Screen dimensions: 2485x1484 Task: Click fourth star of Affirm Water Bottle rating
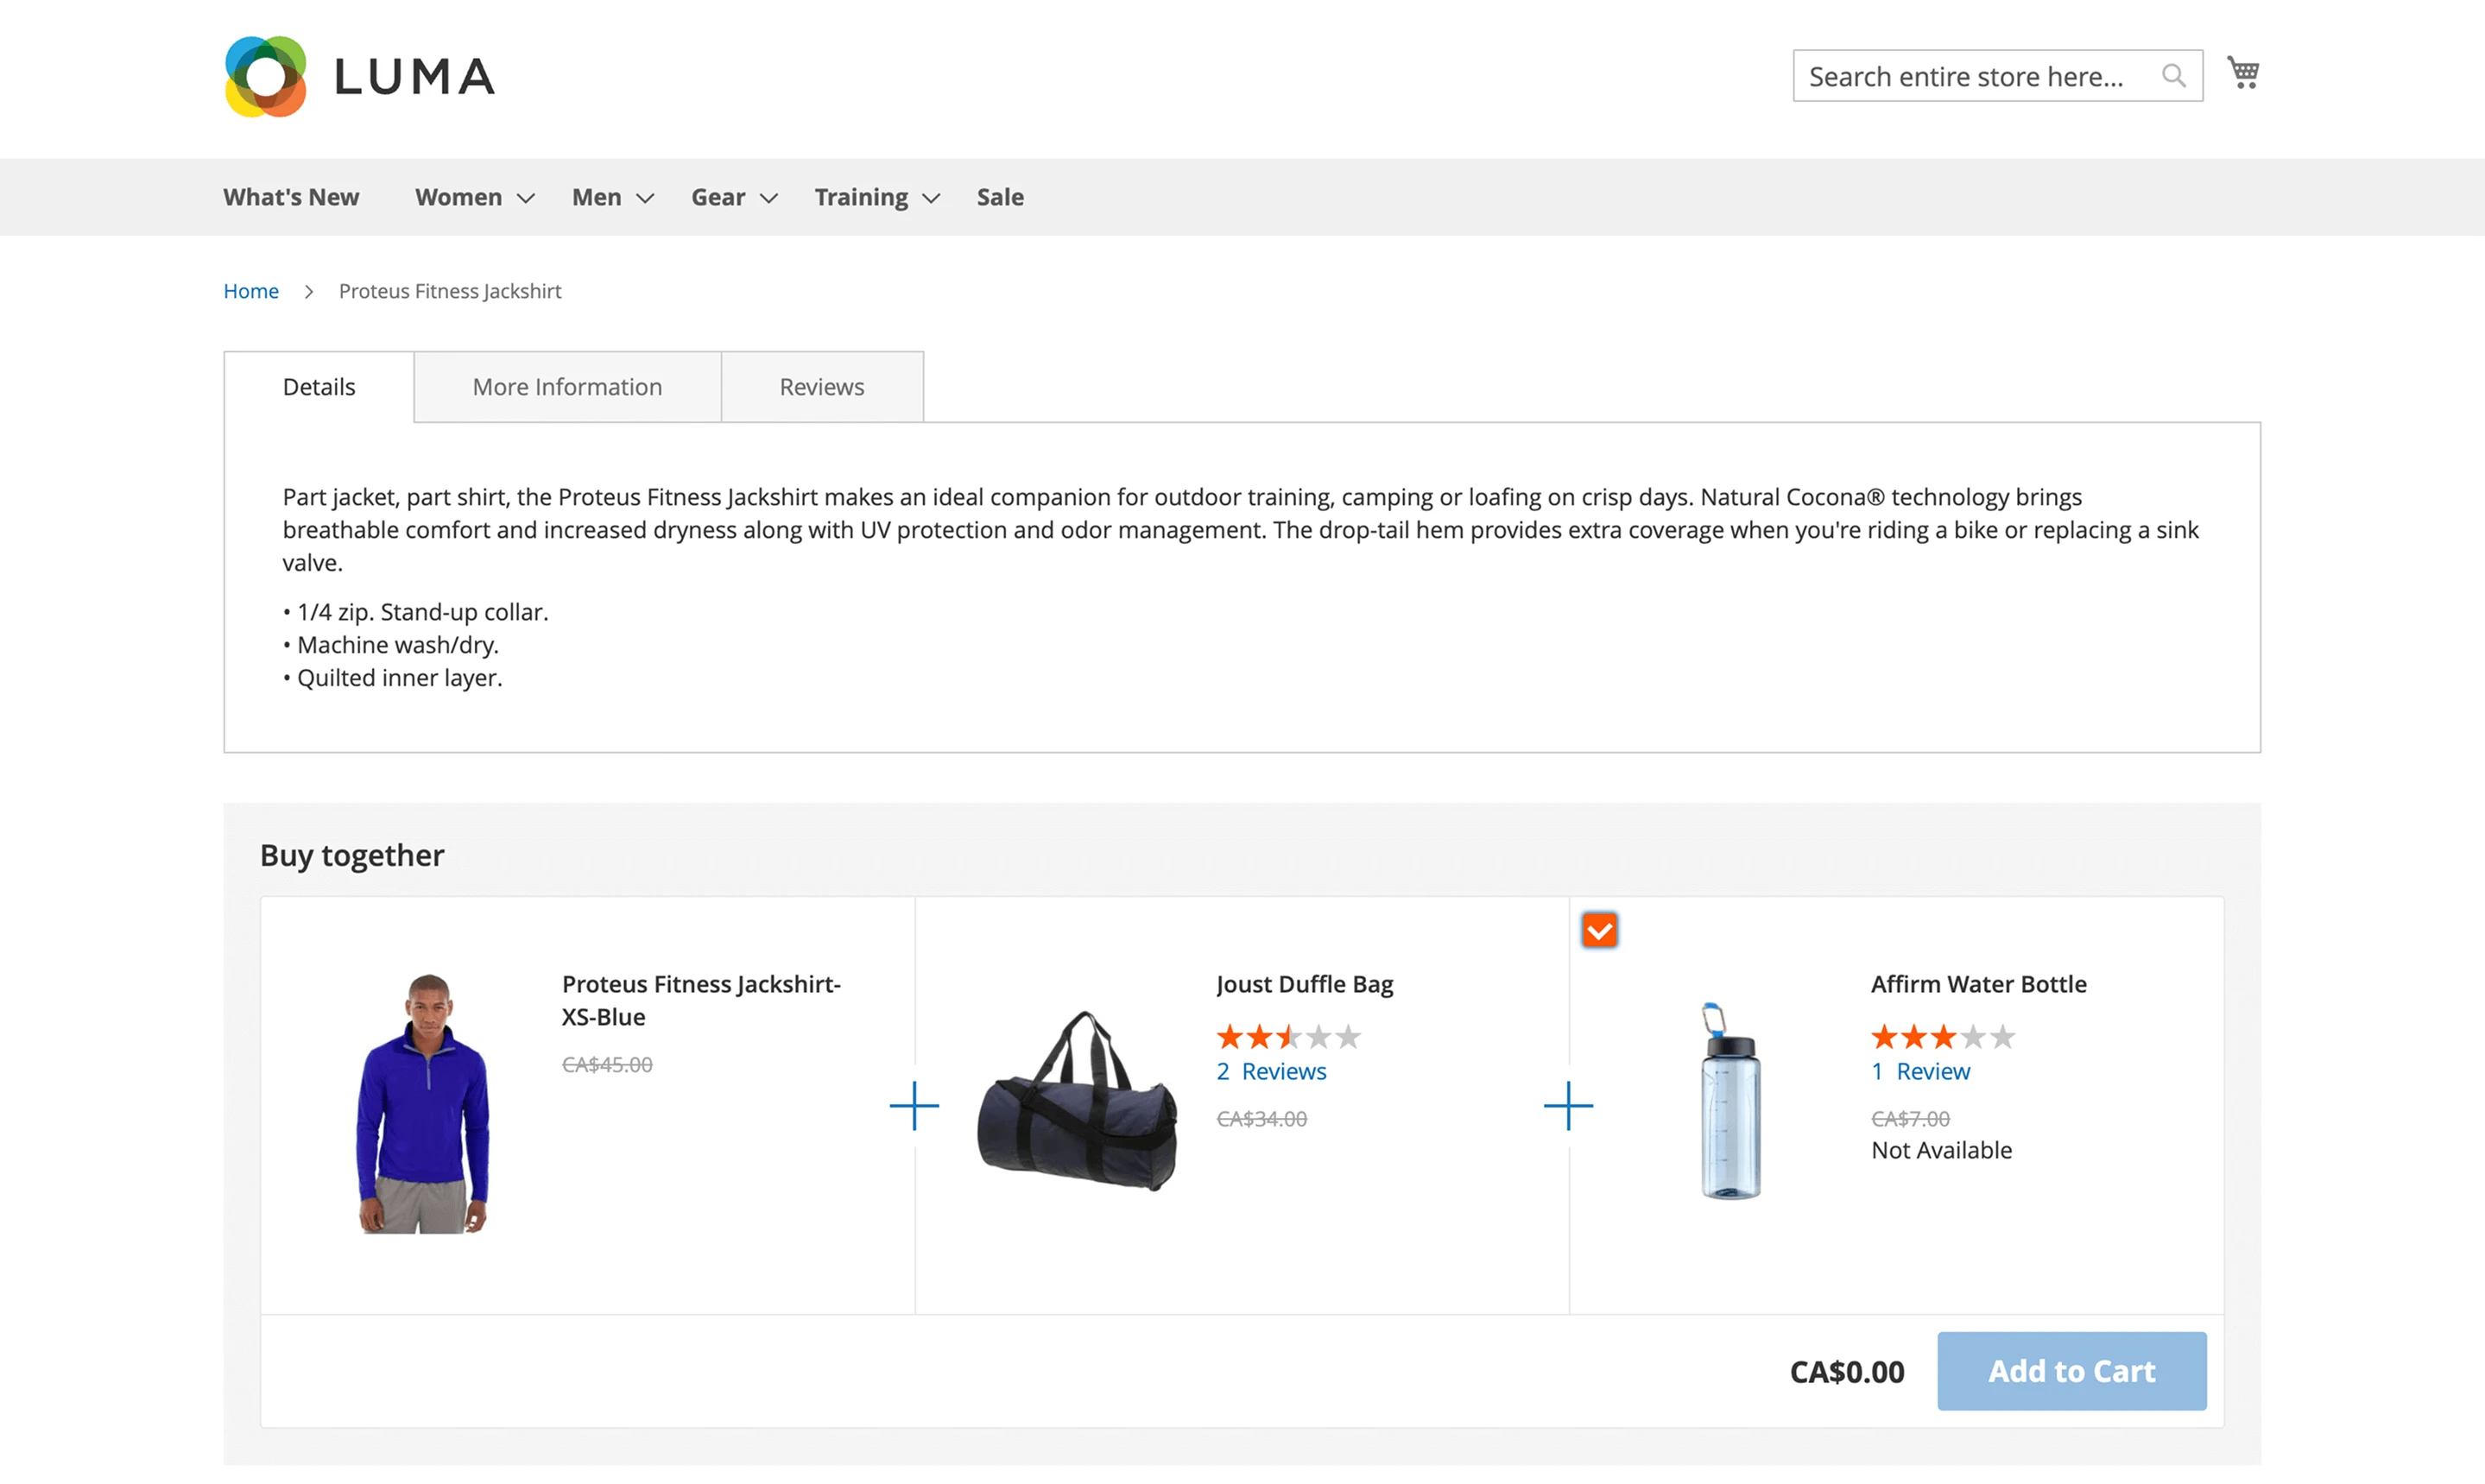pyautogui.click(x=1972, y=1037)
